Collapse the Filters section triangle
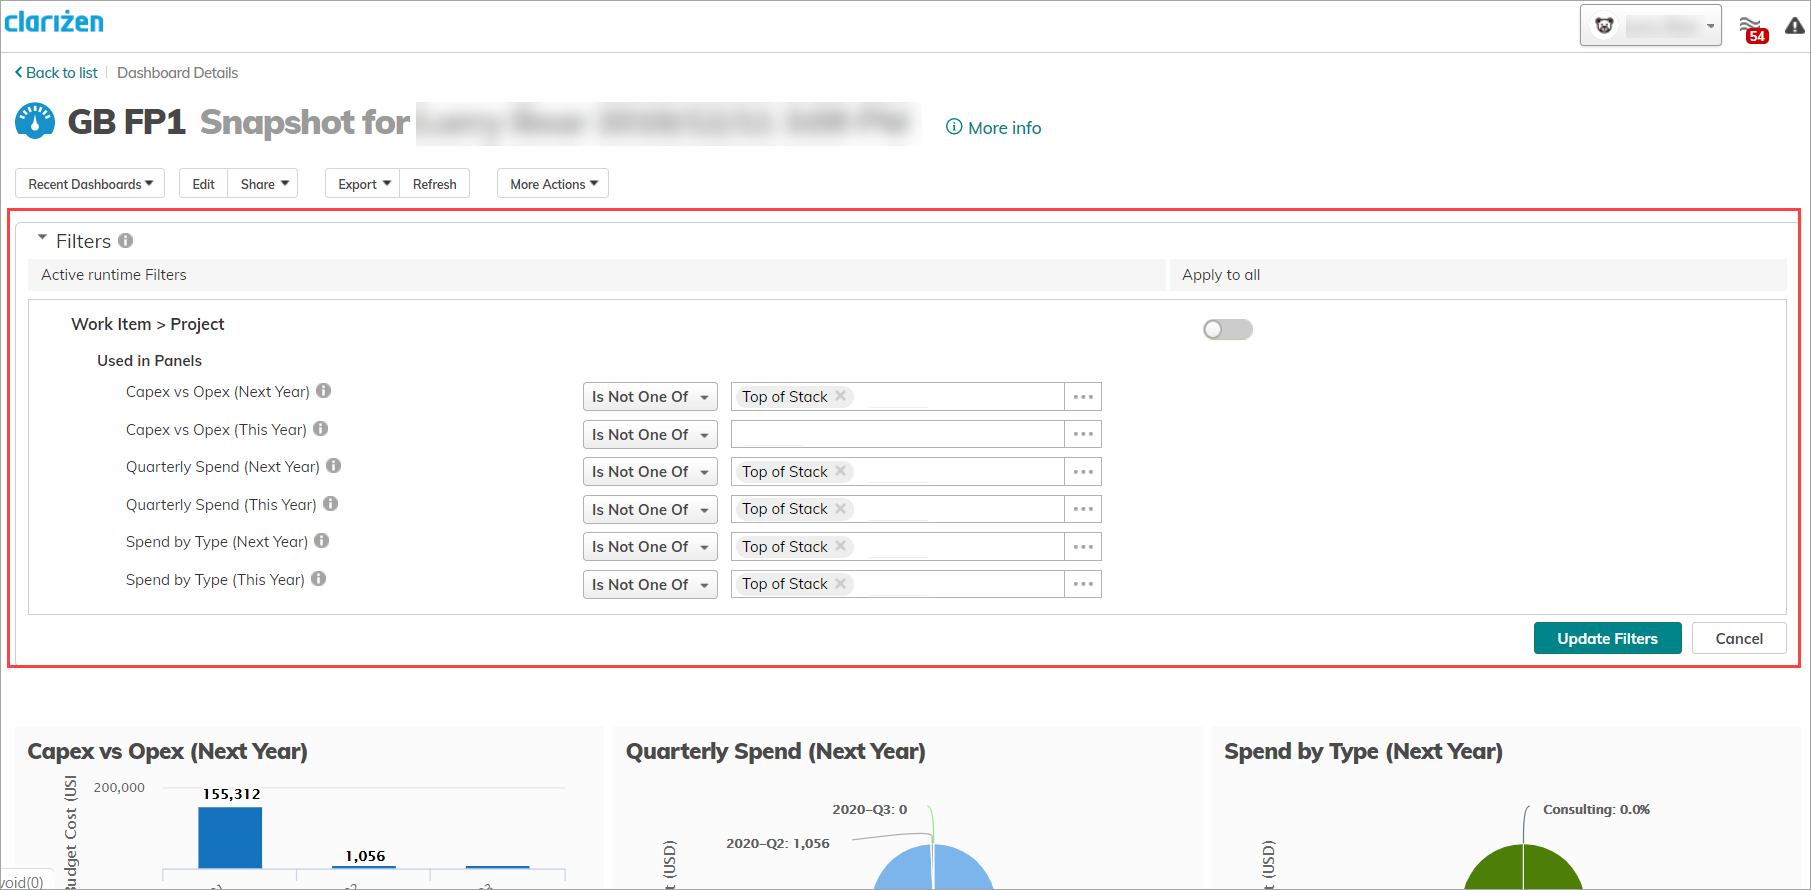The image size is (1811, 890). (x=42, y=238)
